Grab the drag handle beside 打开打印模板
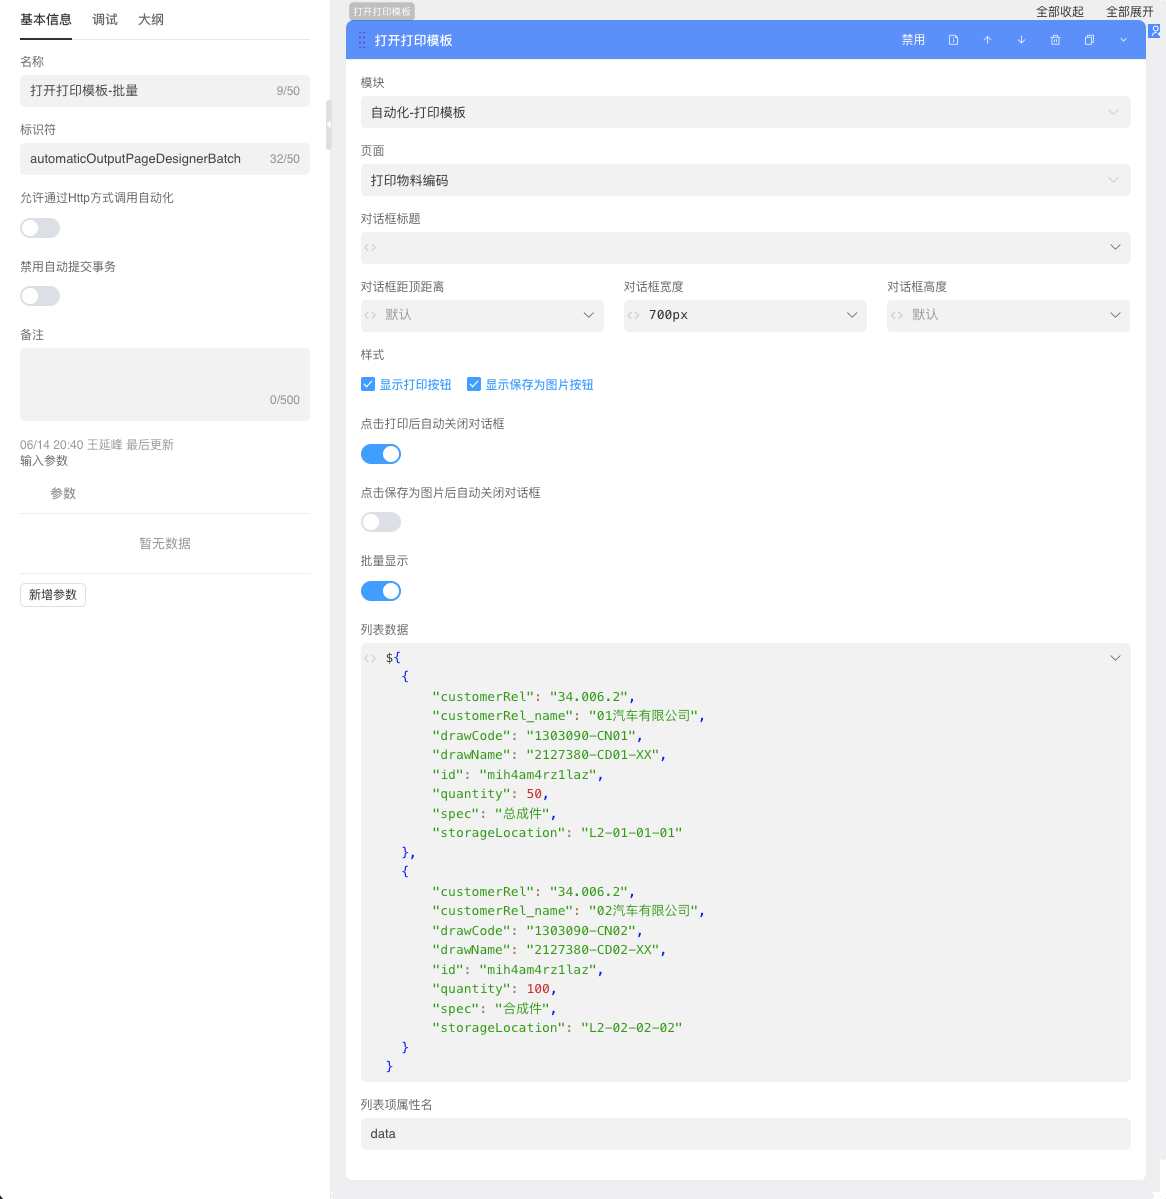The height and width of the screenshot is (1199, 1166). tap(362, 40)
